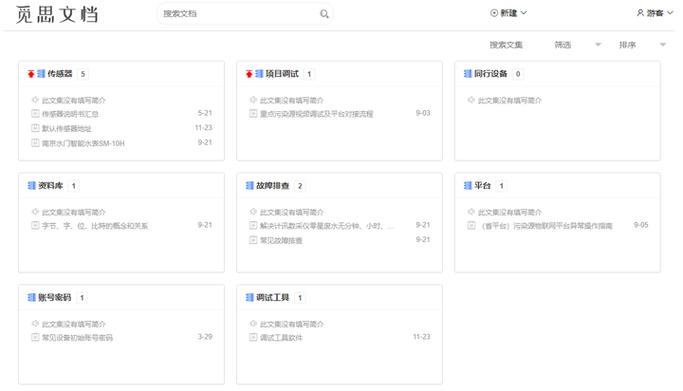The height and width of the screenshot is (391, 683).
Task: Click the blue collection icon next to 故障排查
Action: coord(250,186)
